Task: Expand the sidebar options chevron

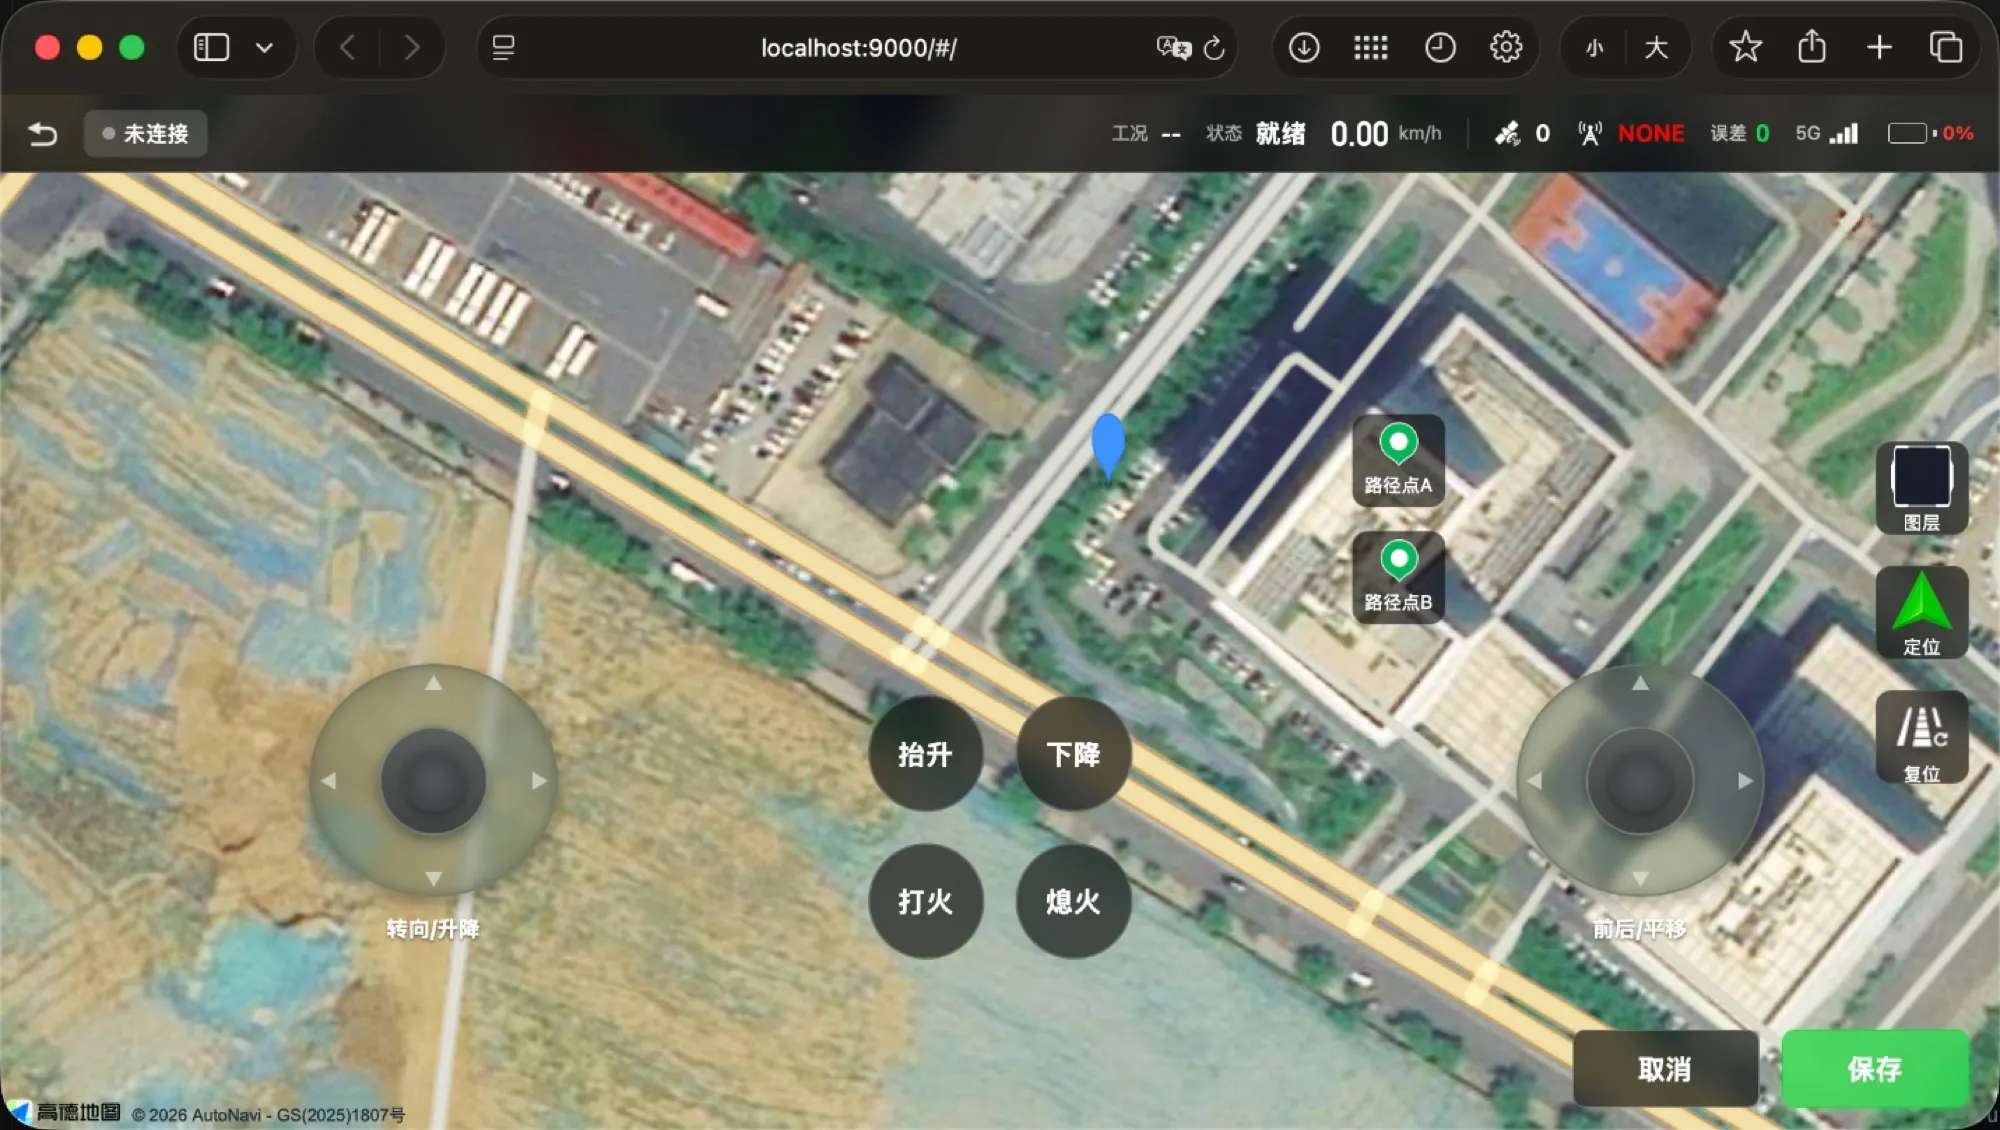Action: point(264,47)
